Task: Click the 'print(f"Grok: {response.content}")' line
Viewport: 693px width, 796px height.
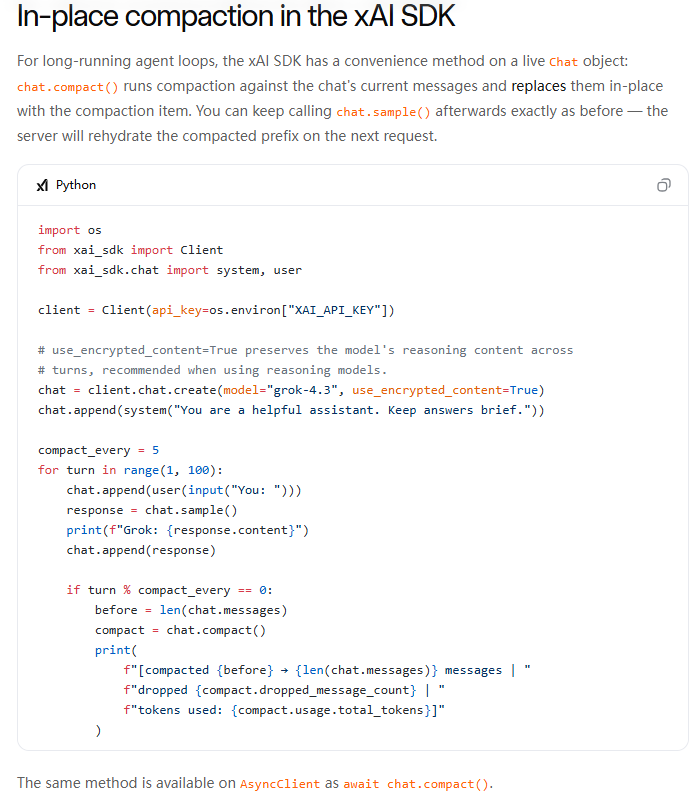Action: pos(187,530)
